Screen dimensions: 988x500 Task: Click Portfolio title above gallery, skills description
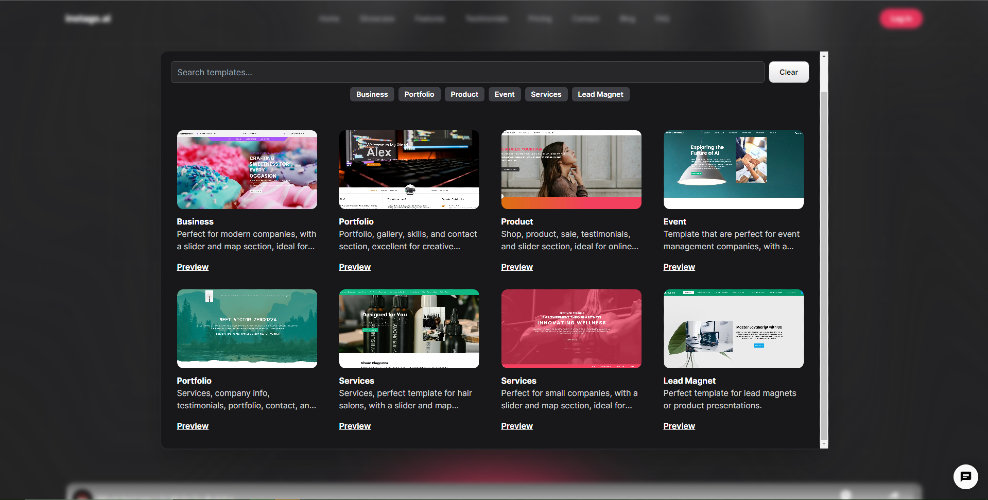(x=356, y=222)
